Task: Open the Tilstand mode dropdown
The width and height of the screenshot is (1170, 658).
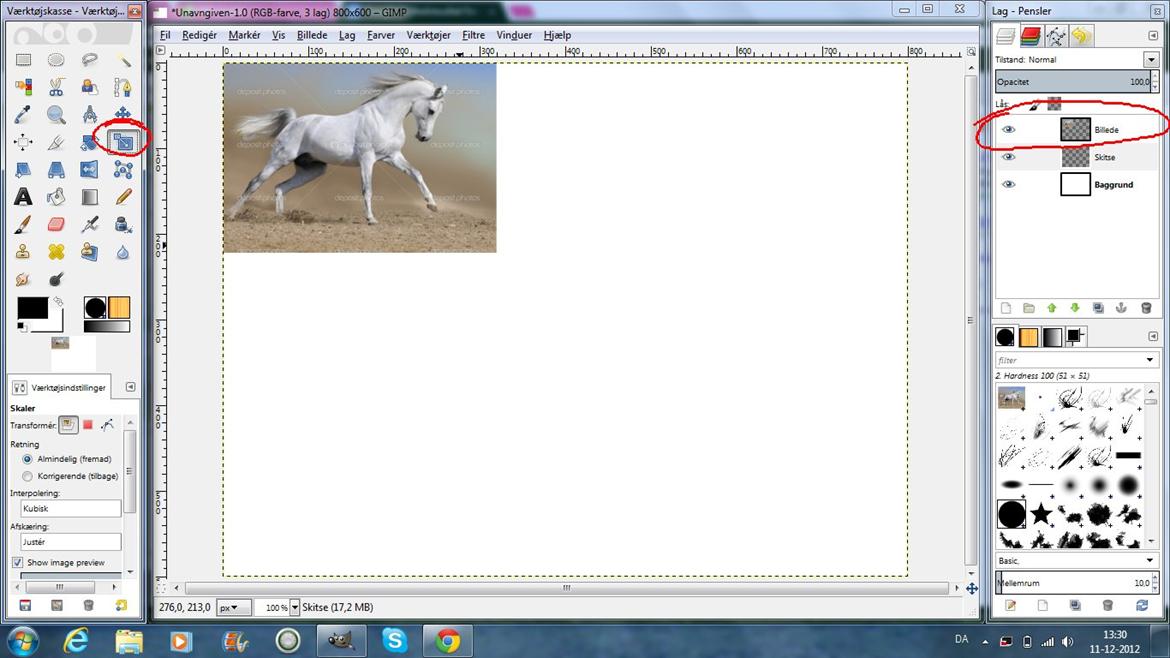Action: click(1150, 59)
